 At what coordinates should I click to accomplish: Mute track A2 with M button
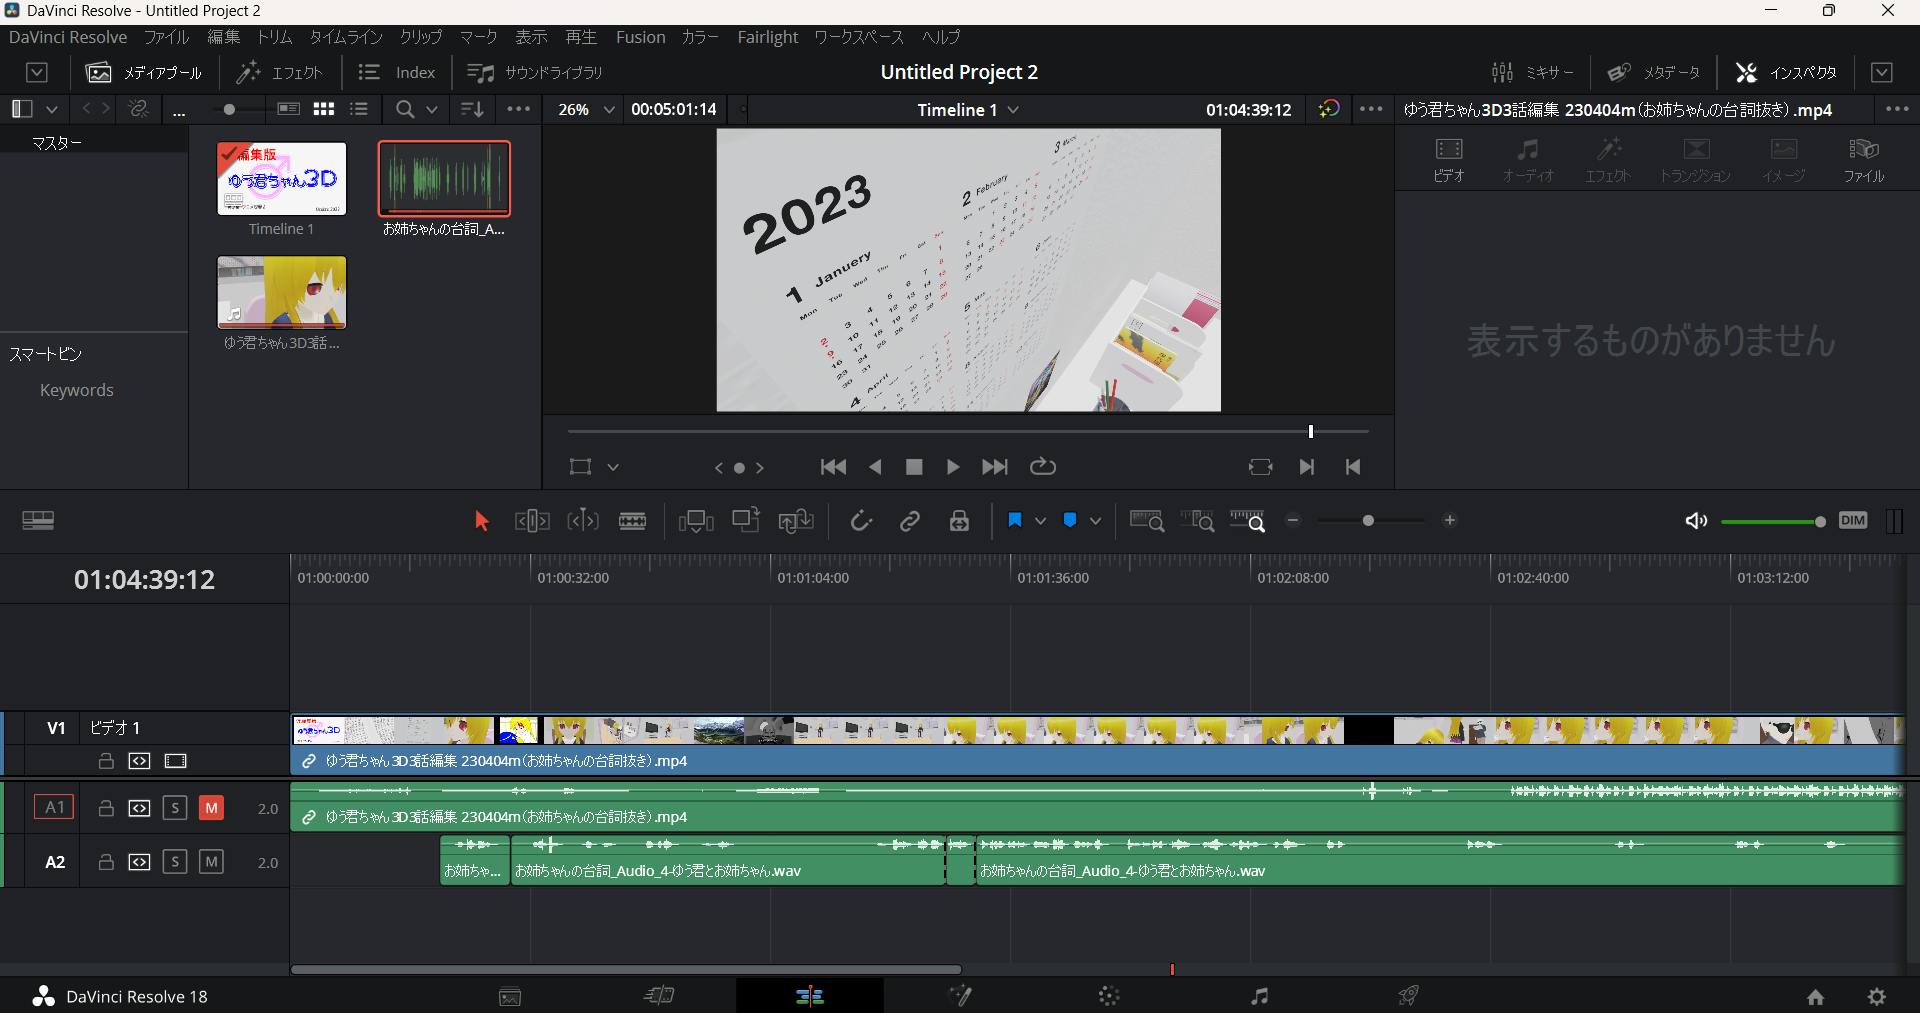pos(211,862)
